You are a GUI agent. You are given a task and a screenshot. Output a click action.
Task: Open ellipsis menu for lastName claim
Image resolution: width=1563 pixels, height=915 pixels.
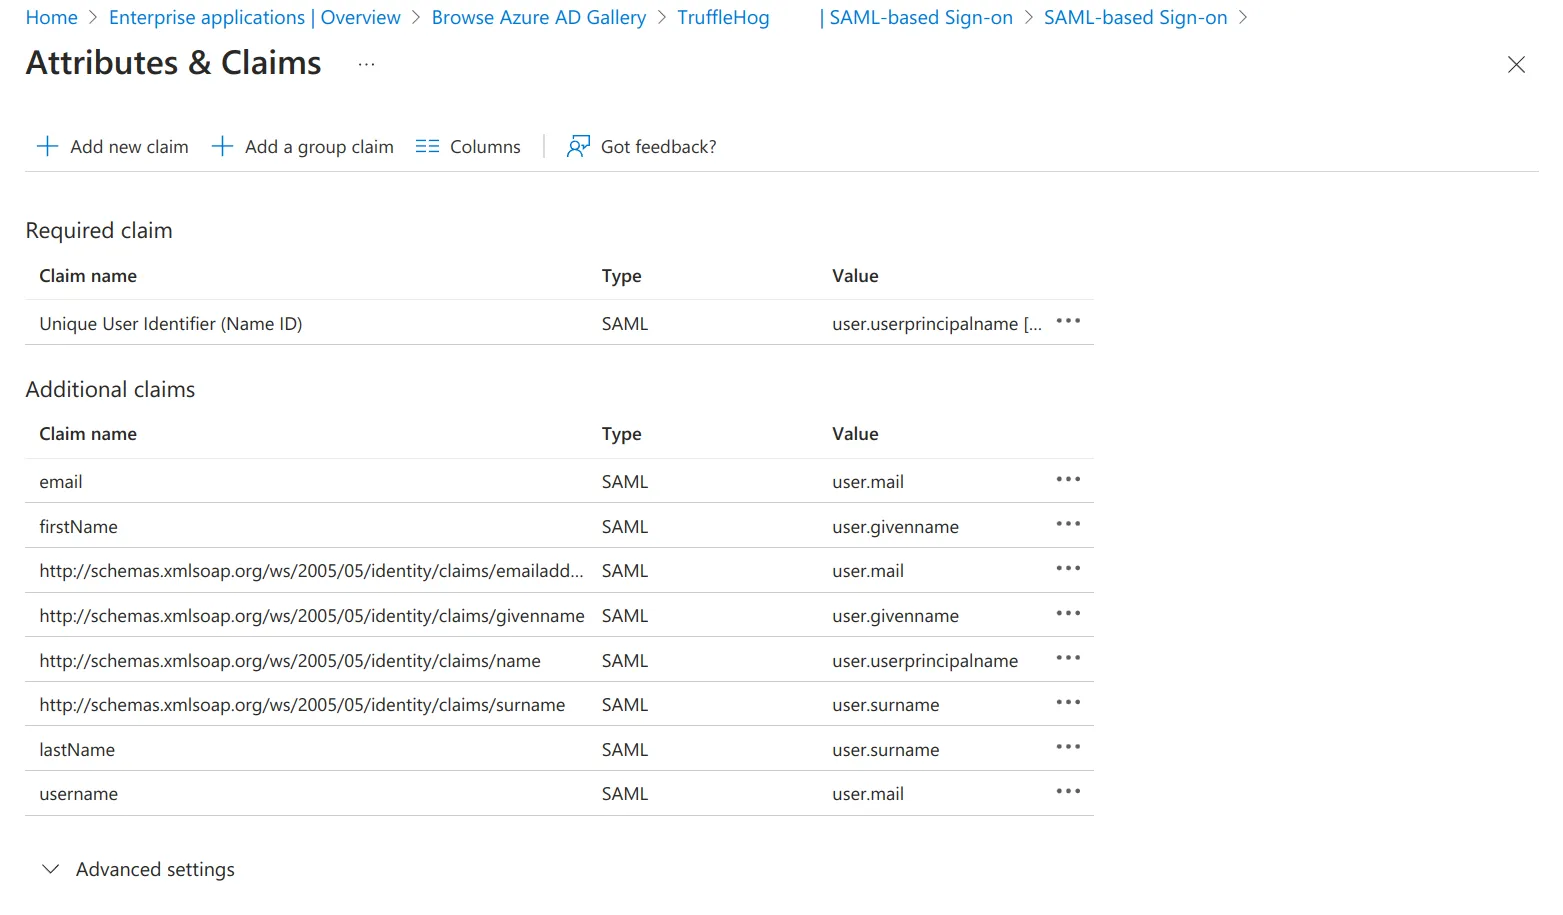(x=1068, y=747)
